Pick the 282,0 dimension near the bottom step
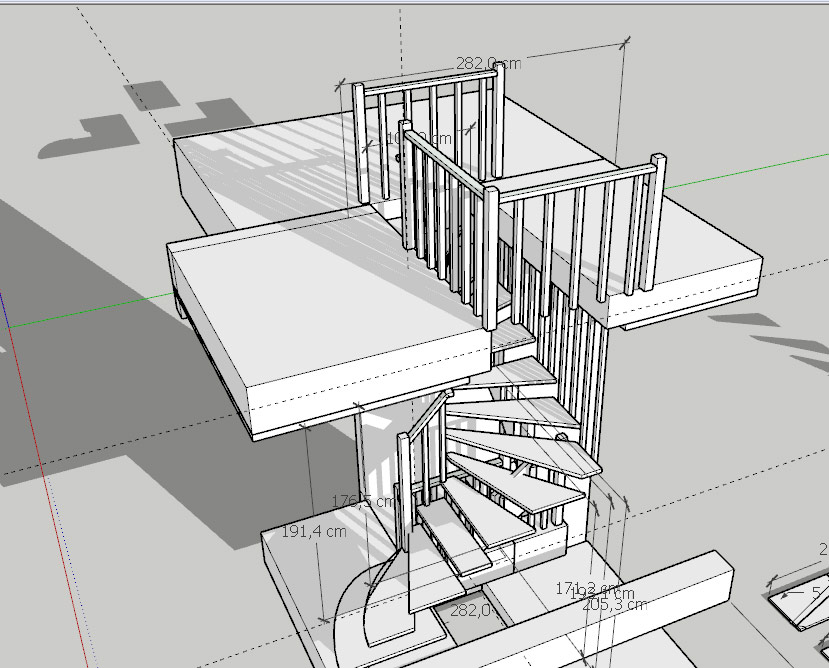Image resolution: width=829 pixels, height=668 pixels. tap(469, 609)
